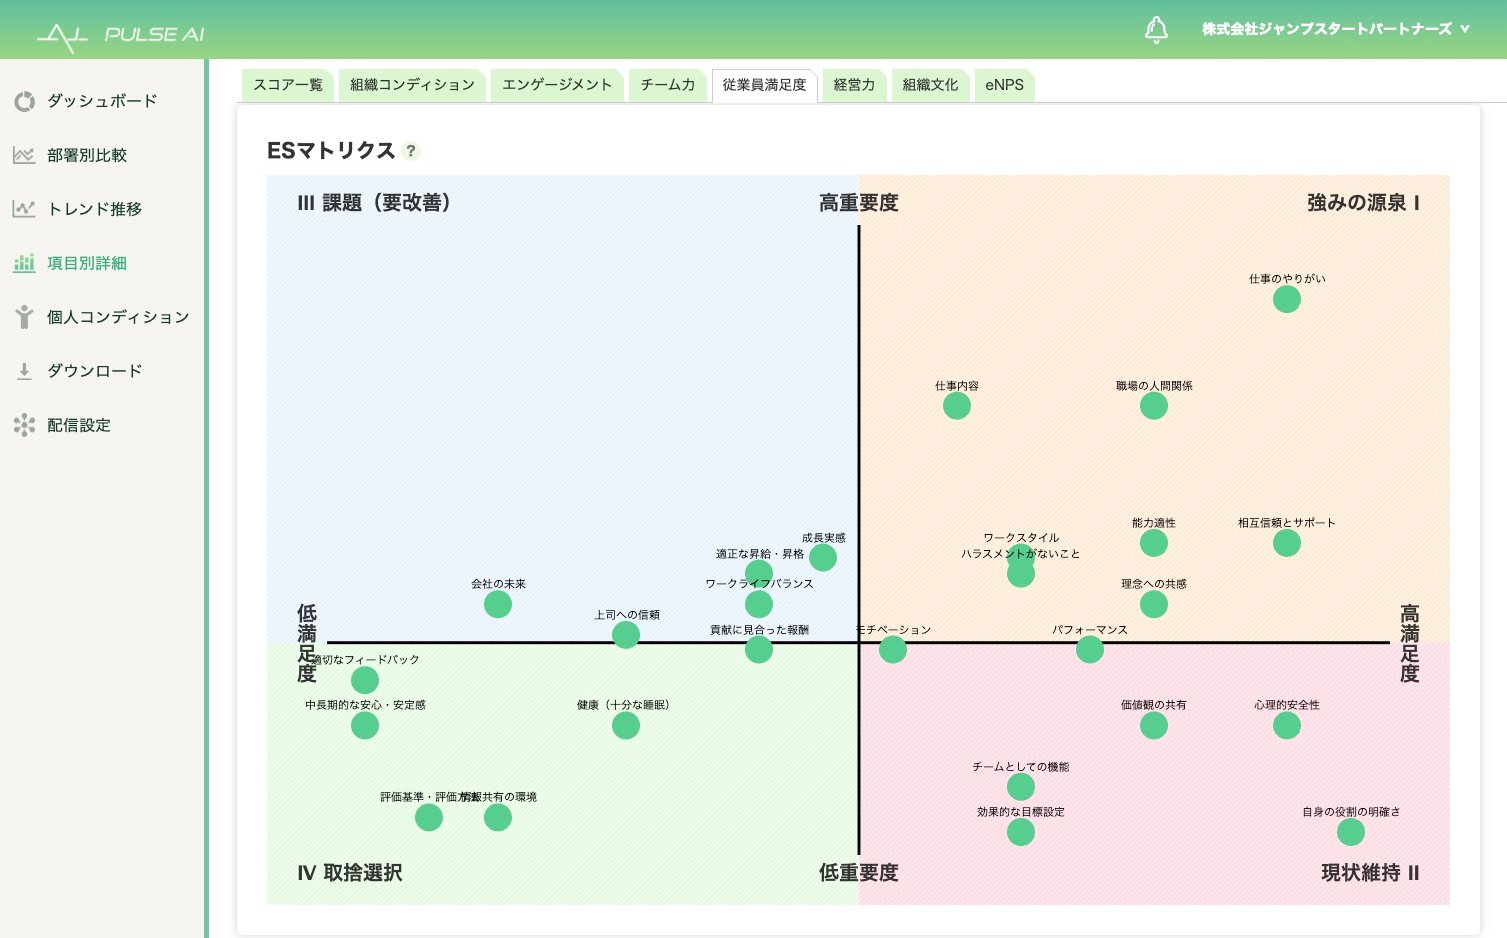Click the 評価基準・評価方法 data point
The width and height of the screenshot is (1507, 938).
click(429, 817)
